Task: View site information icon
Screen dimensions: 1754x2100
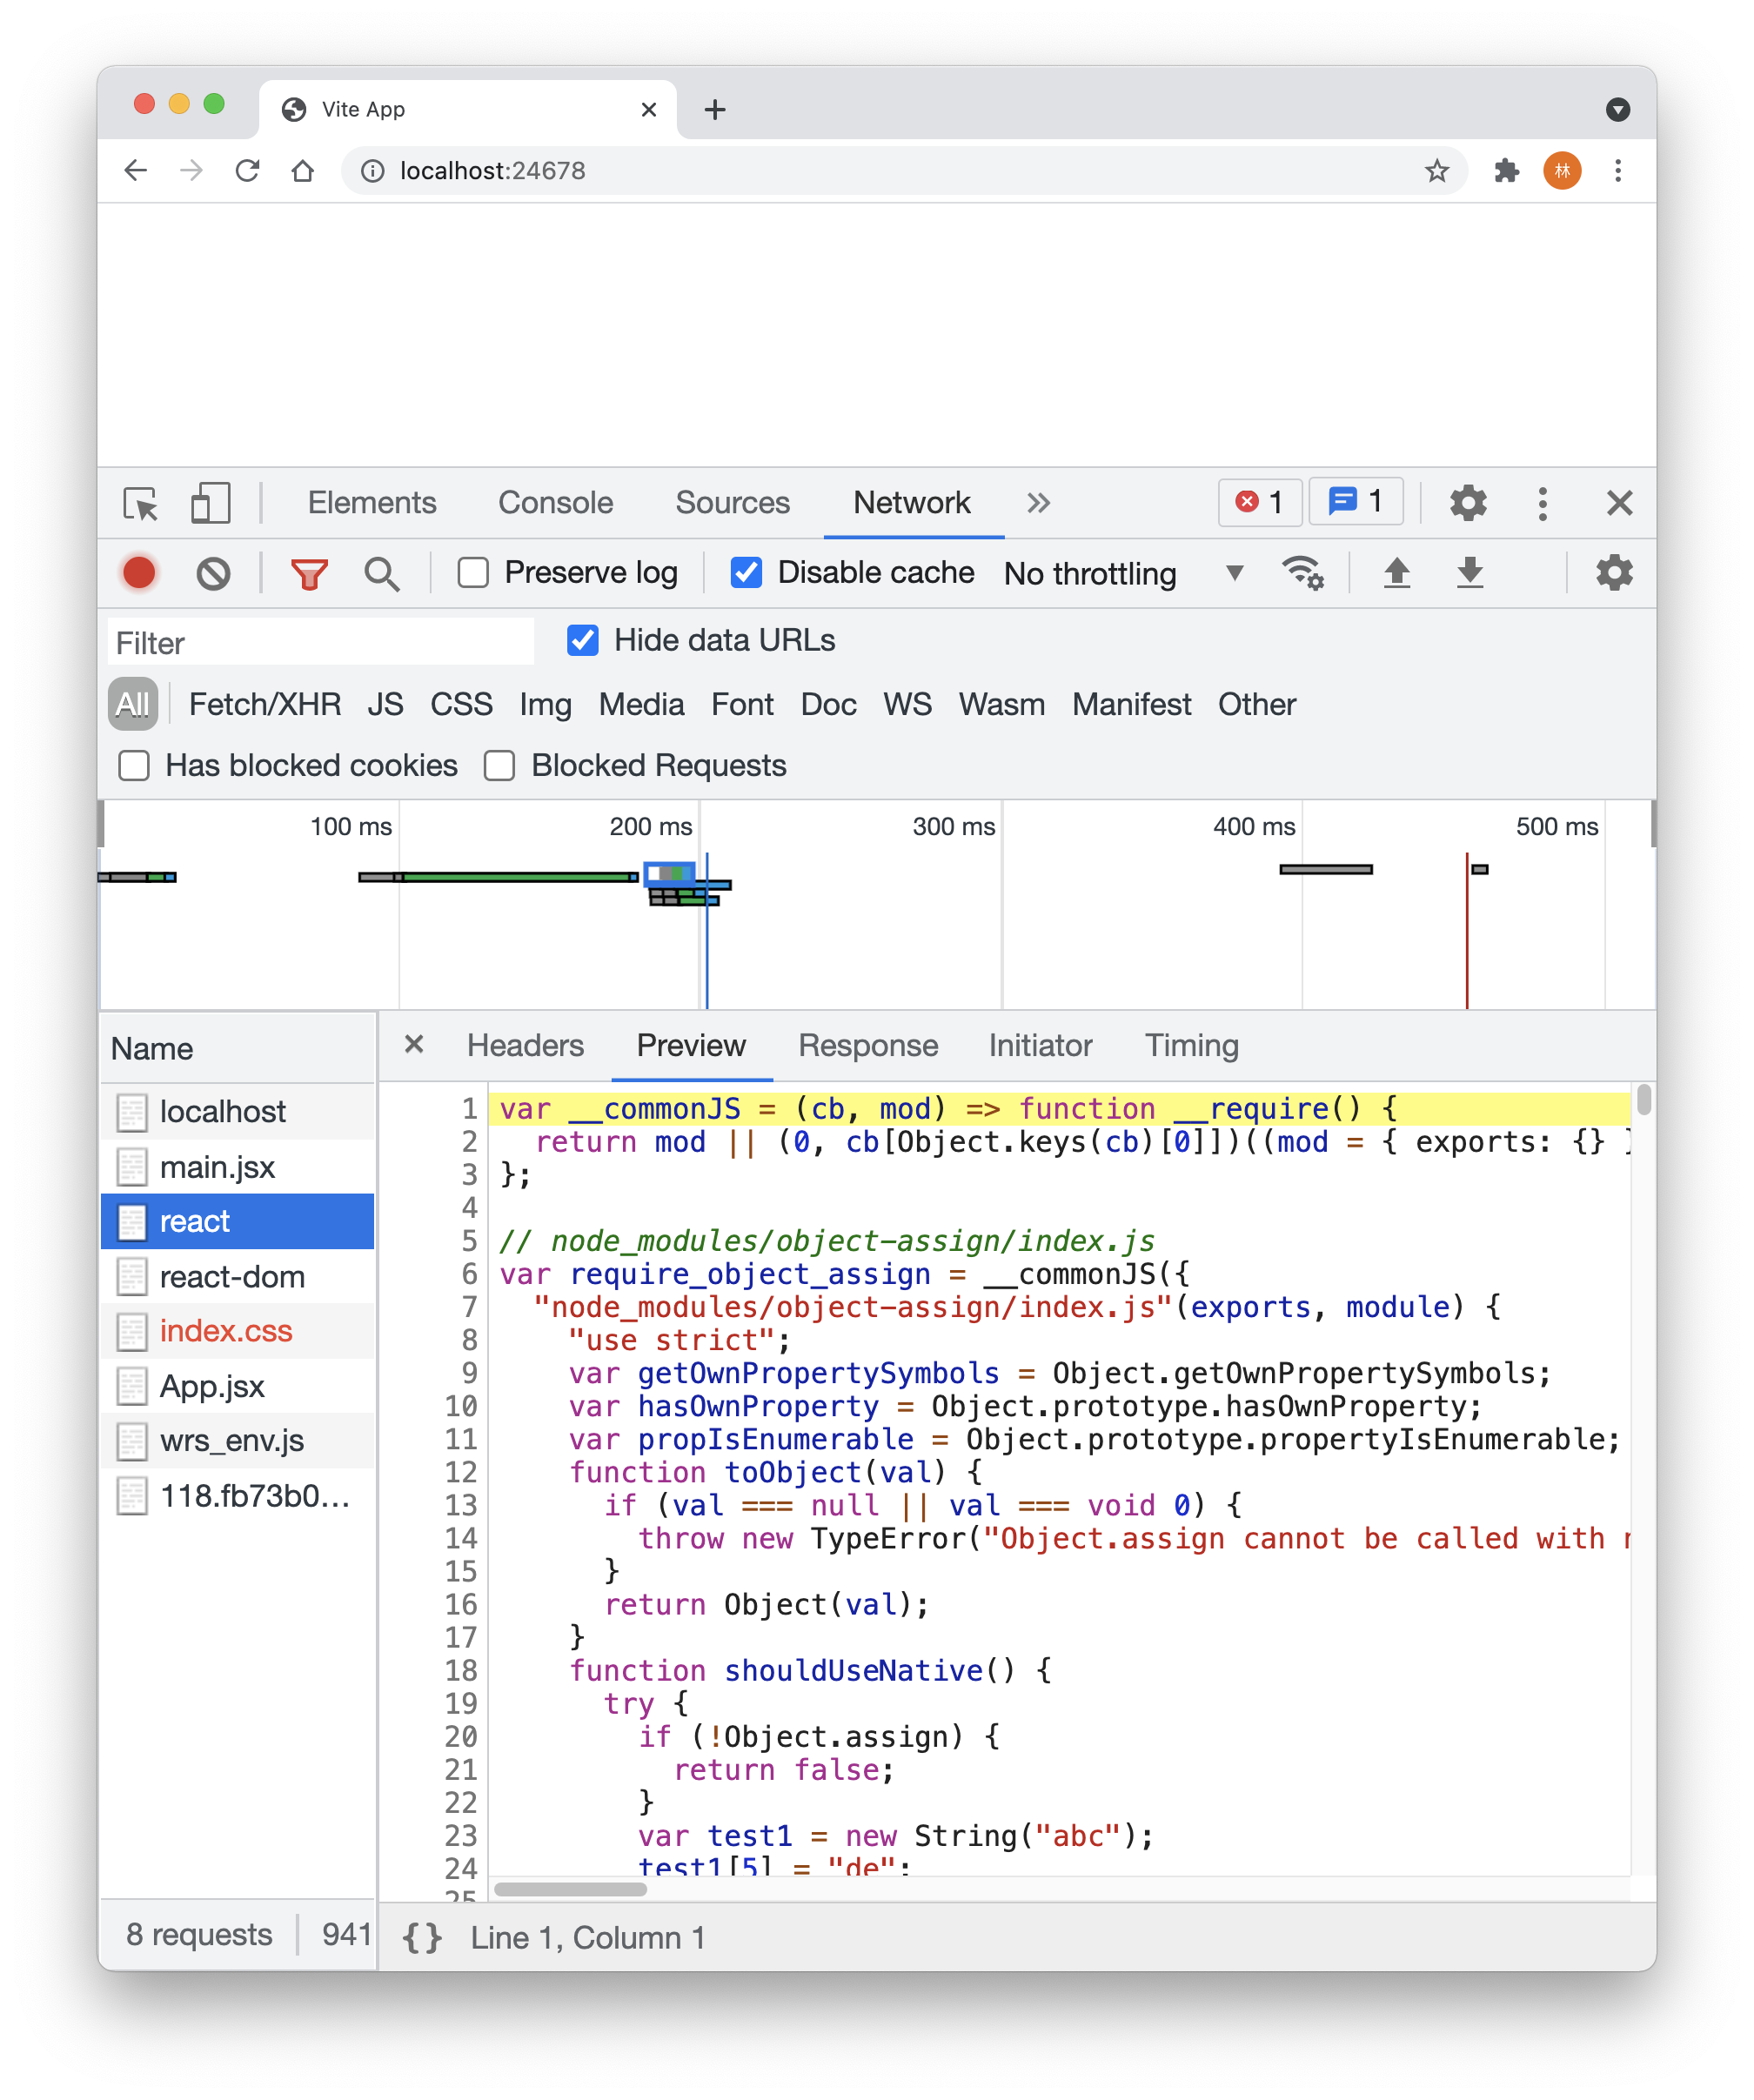Action: pos(372,171)
